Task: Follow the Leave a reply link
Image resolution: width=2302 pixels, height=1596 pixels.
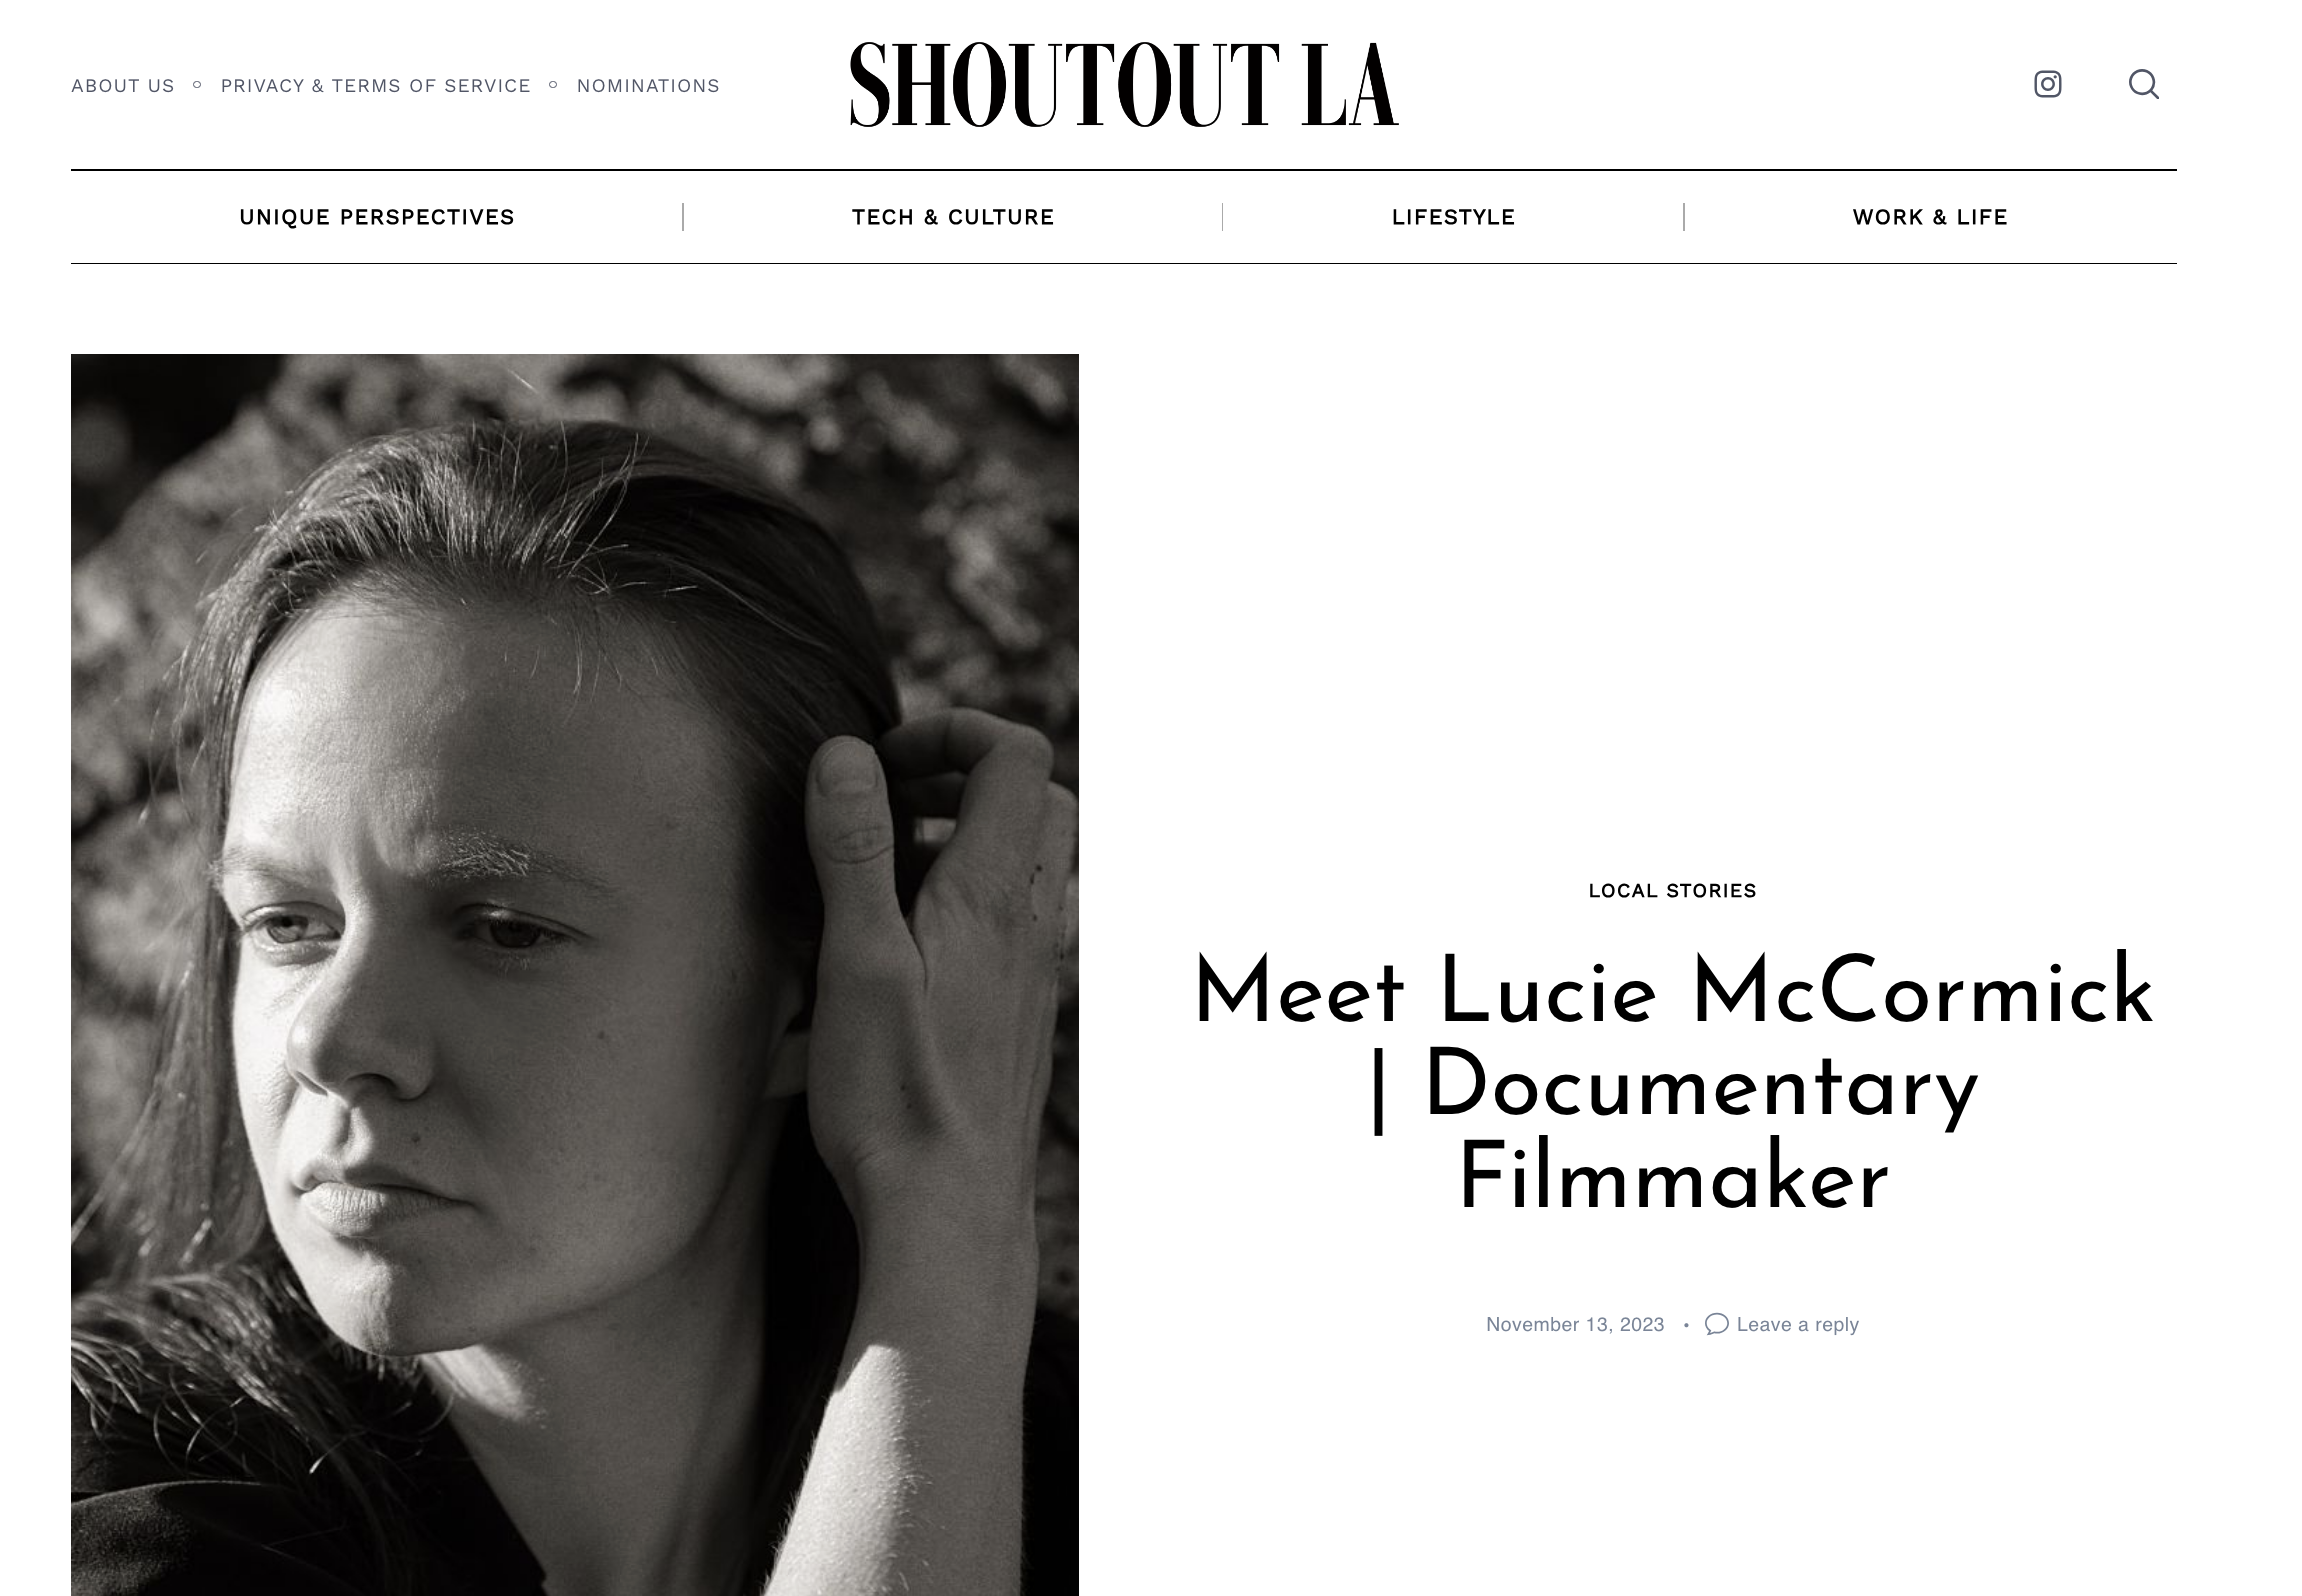Action: (x=1797, y=1324)
